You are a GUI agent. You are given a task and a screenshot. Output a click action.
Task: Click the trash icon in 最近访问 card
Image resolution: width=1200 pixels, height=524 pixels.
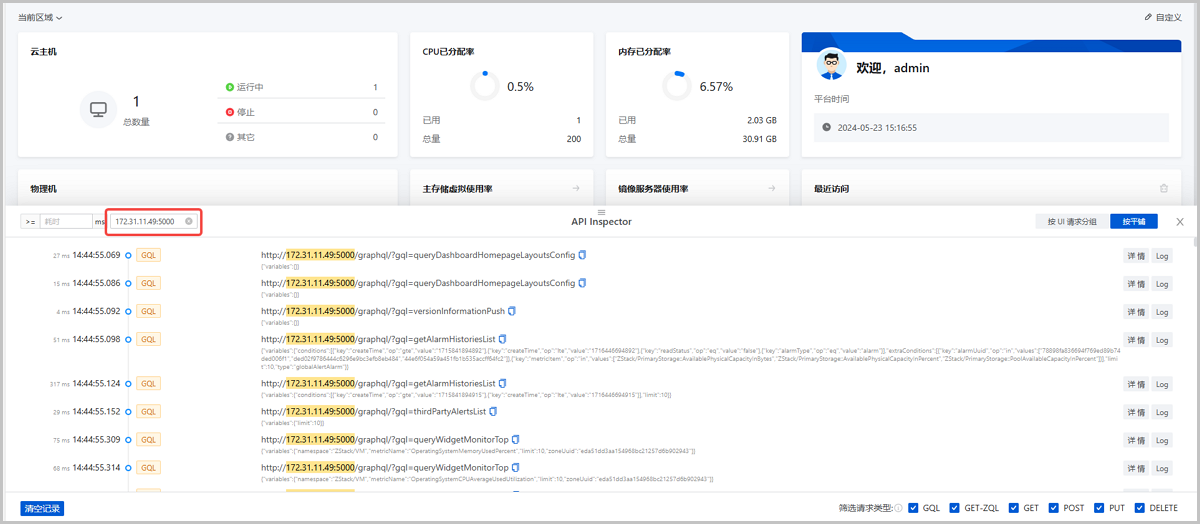[x=1163, y=188]
